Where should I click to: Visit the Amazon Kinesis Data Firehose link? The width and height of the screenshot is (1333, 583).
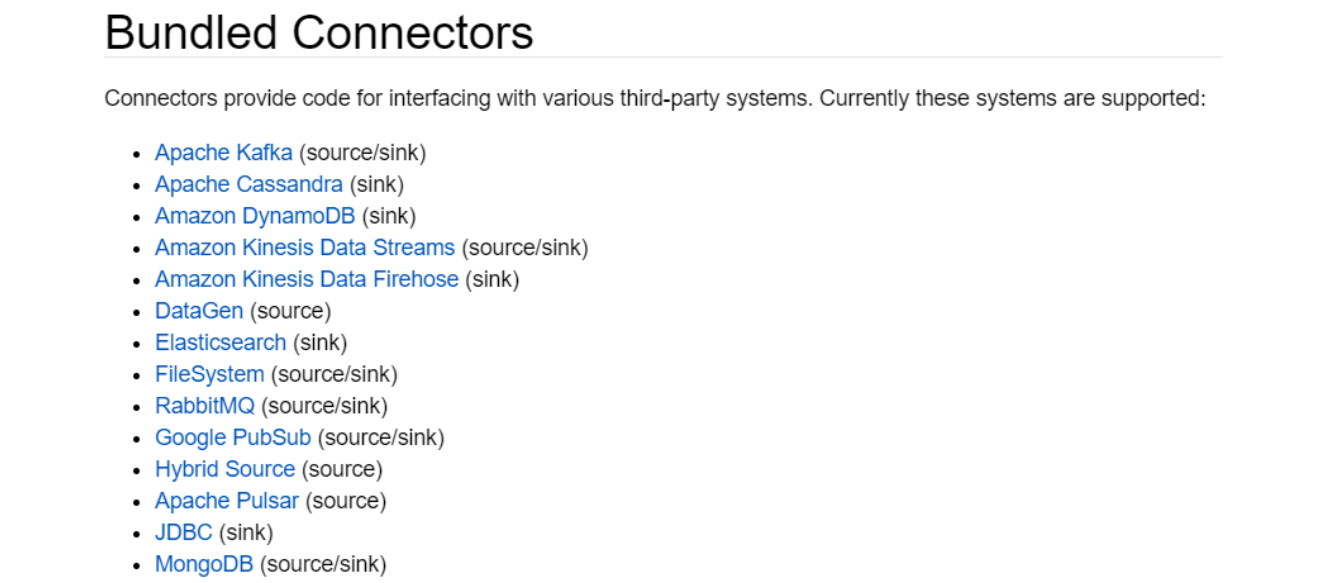coord(307,280)
